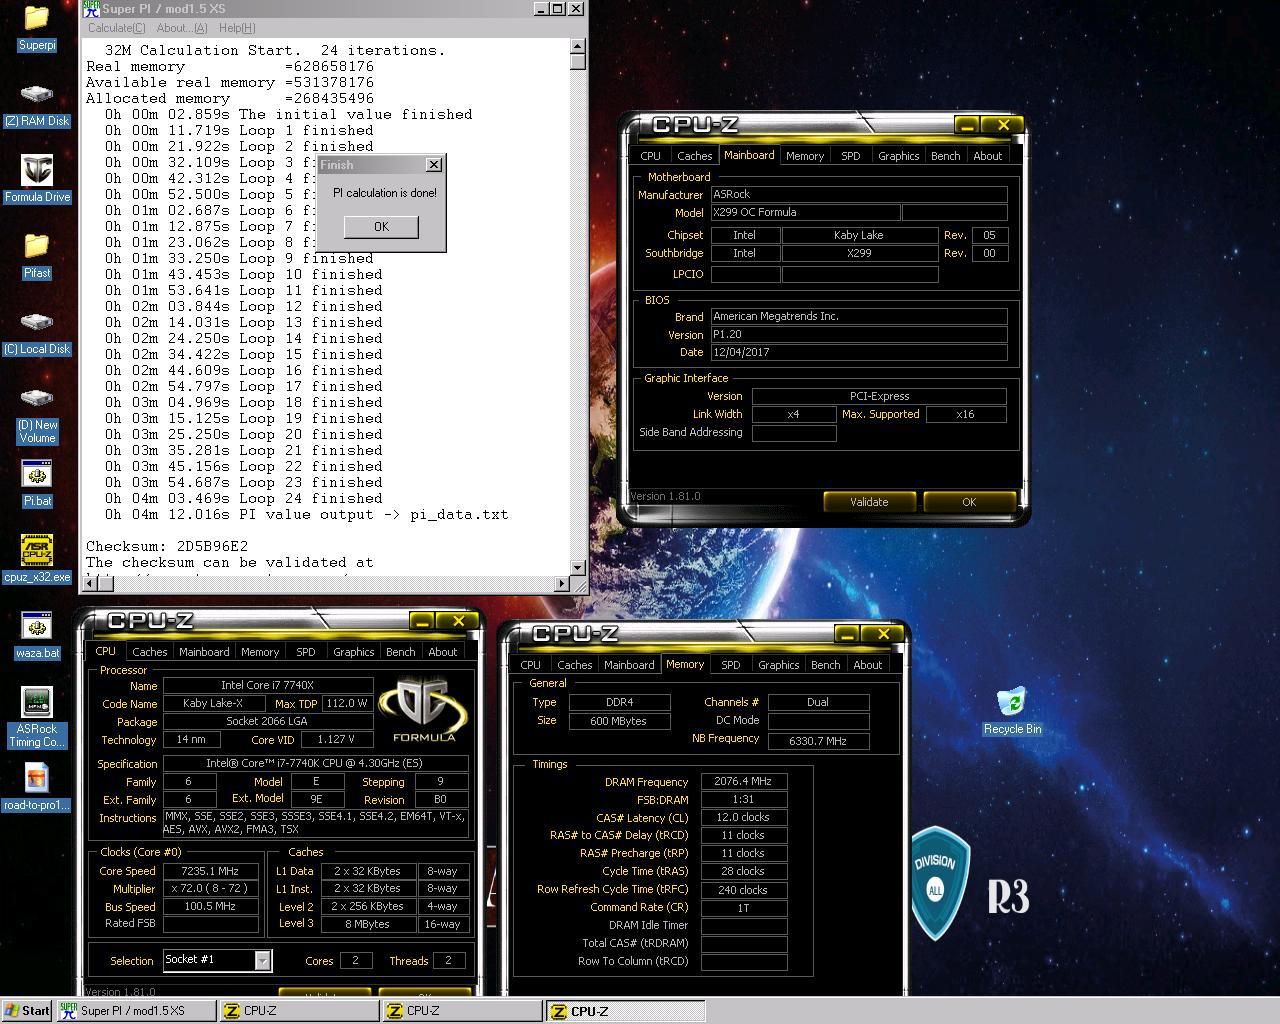Open Graphics tab in CPU window
The width and height of the screenshot is (1280, 1024).
(x=353, y=652)
